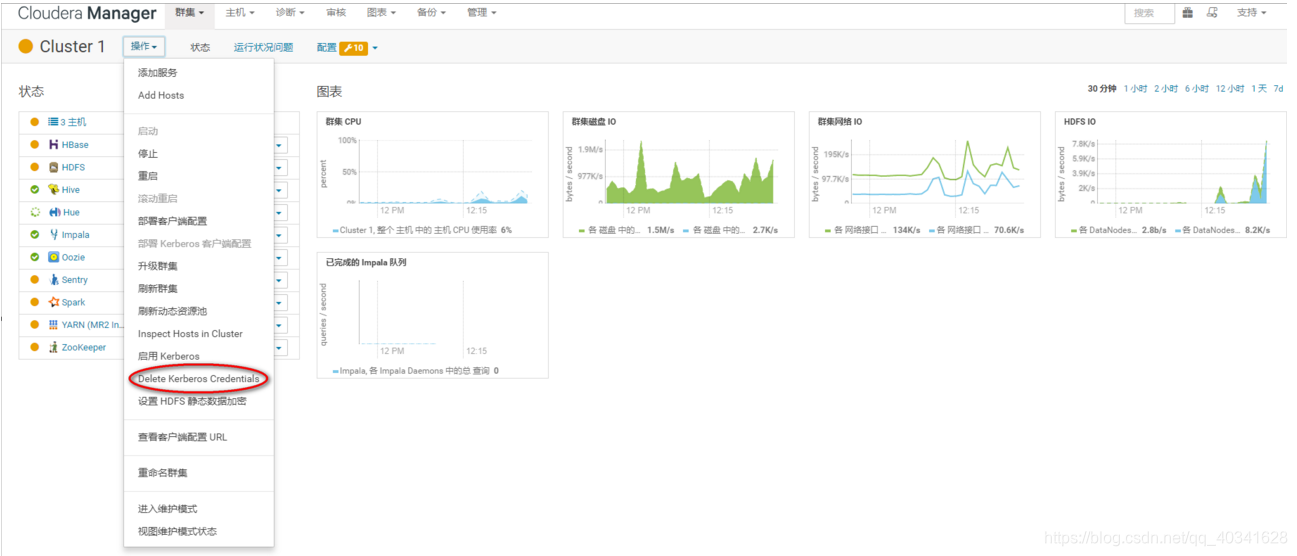Expand the arrow next to 配置 badge
Screen dimensions: 1297x556
(x=375, y=48)
